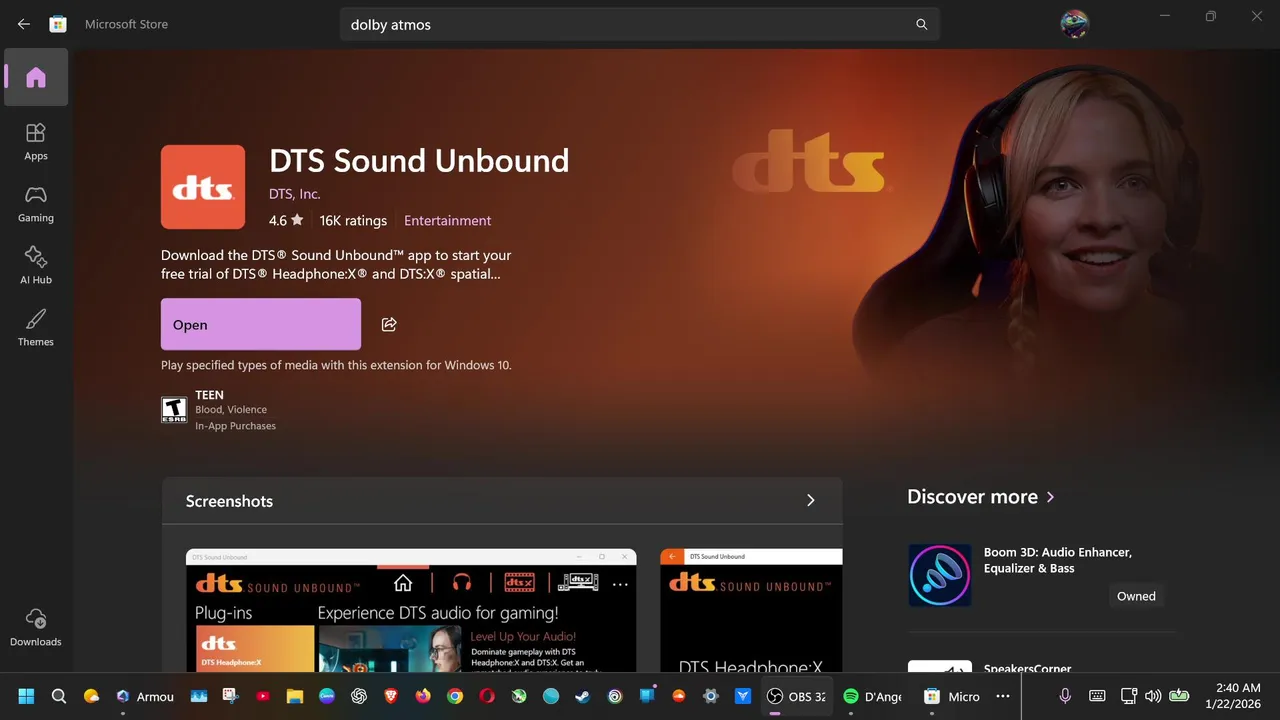Open the user profile avatar

1074,24
